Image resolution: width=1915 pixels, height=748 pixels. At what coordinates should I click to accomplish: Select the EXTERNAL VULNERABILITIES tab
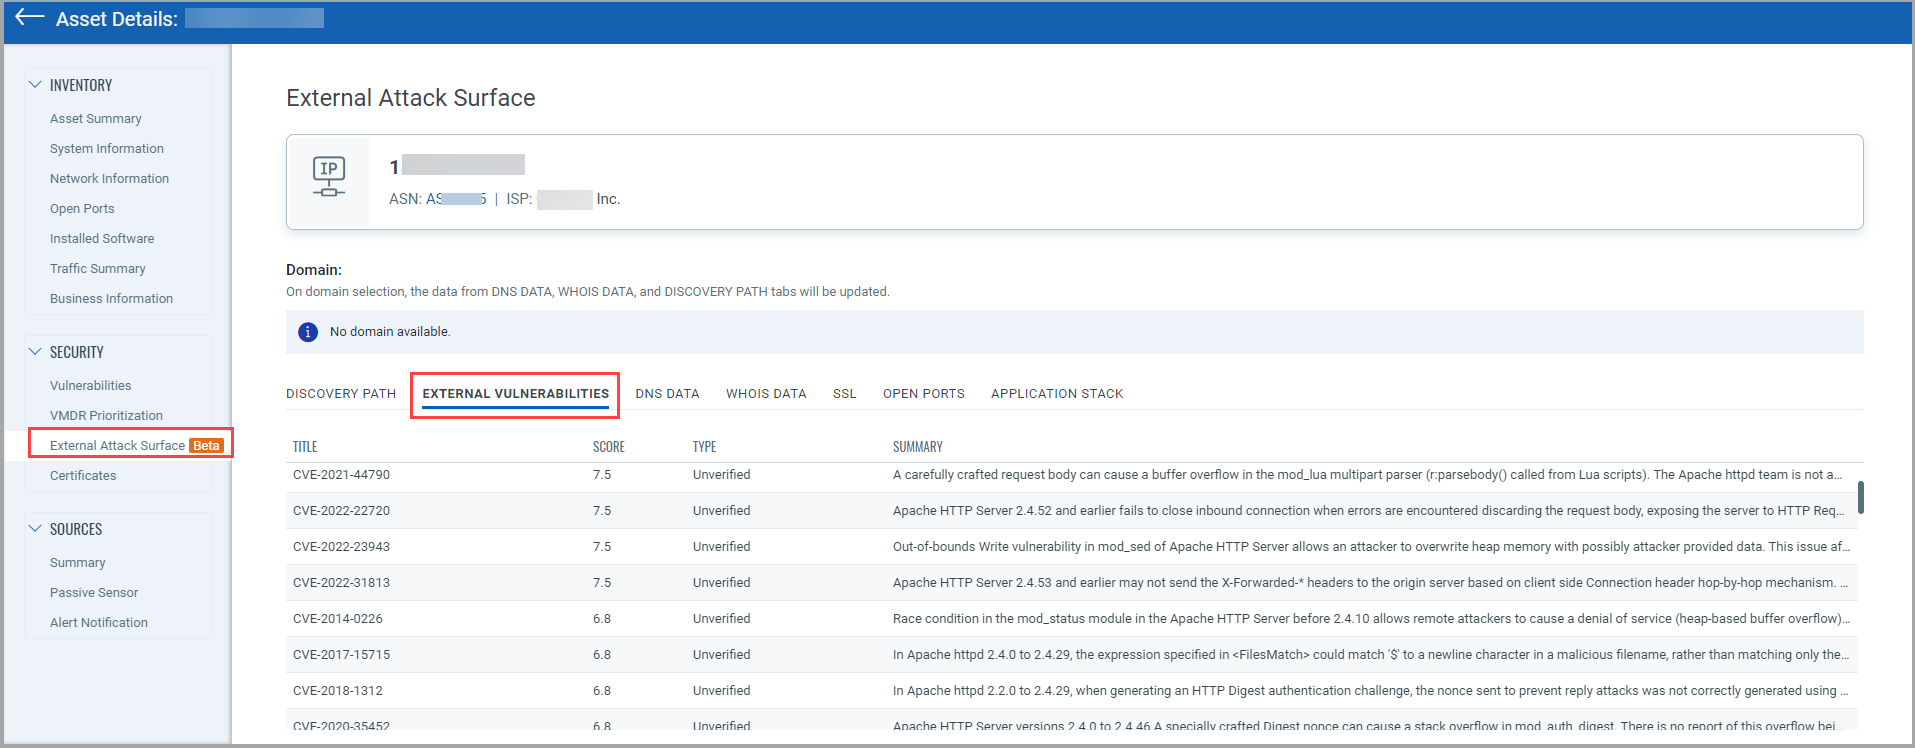coord(515,394)
